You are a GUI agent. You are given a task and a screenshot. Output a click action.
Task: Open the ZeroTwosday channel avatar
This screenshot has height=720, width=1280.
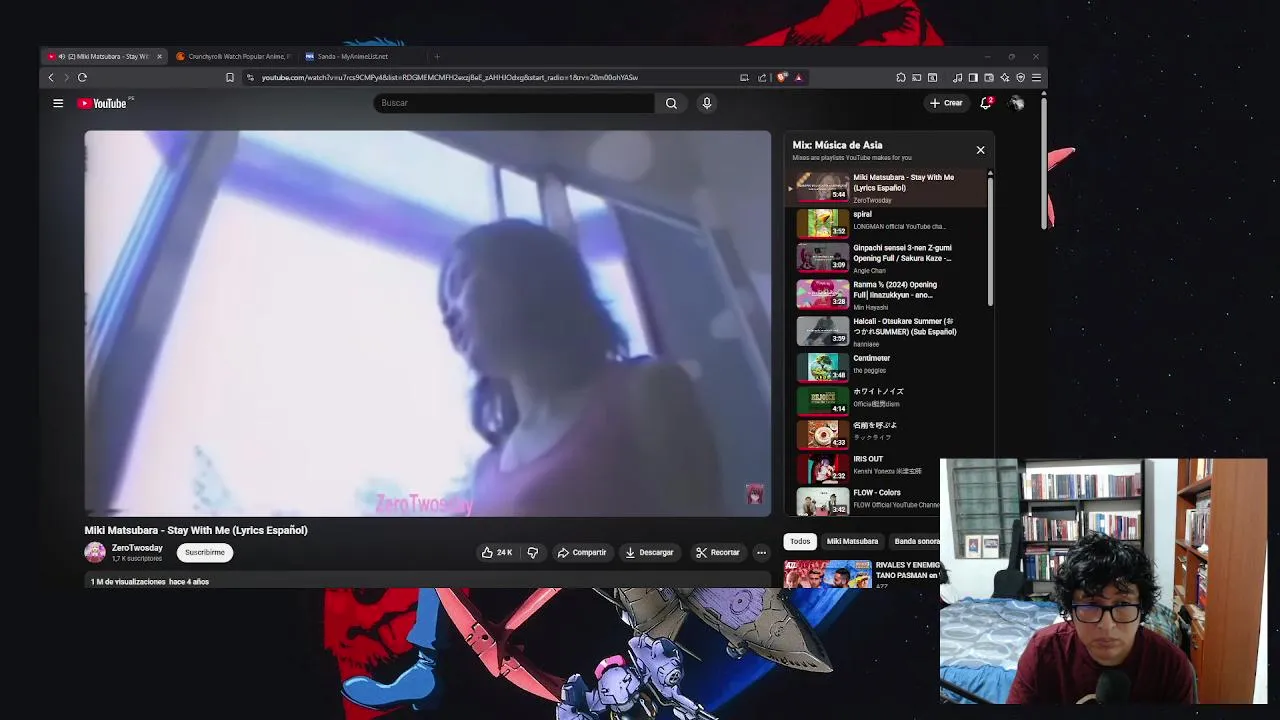click(x=95, y=552)
